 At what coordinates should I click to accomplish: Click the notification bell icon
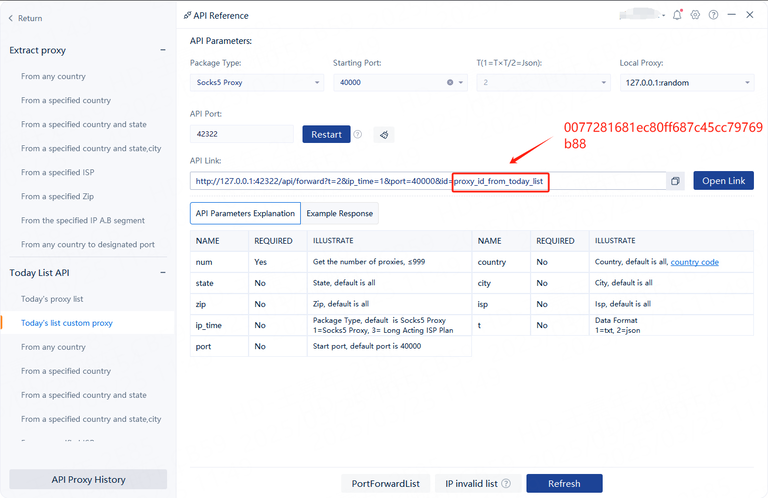[x=678, y=15]
